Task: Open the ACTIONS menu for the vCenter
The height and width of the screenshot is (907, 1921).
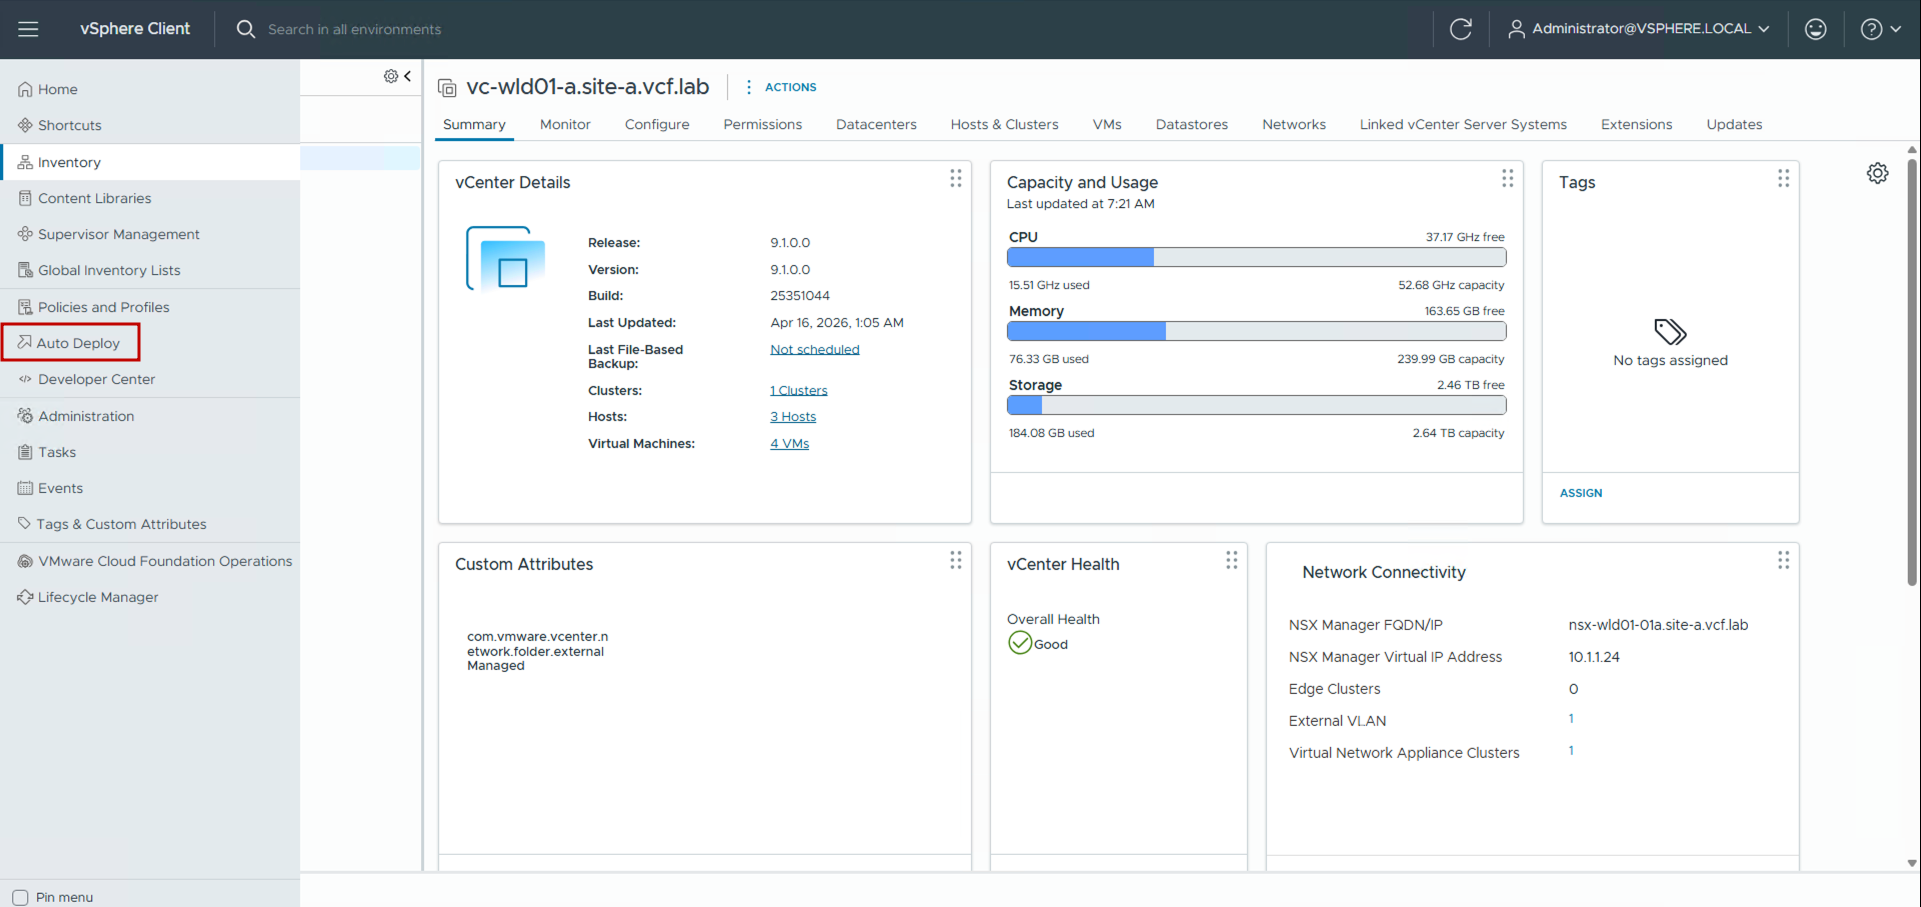Action: coord(781,87)
